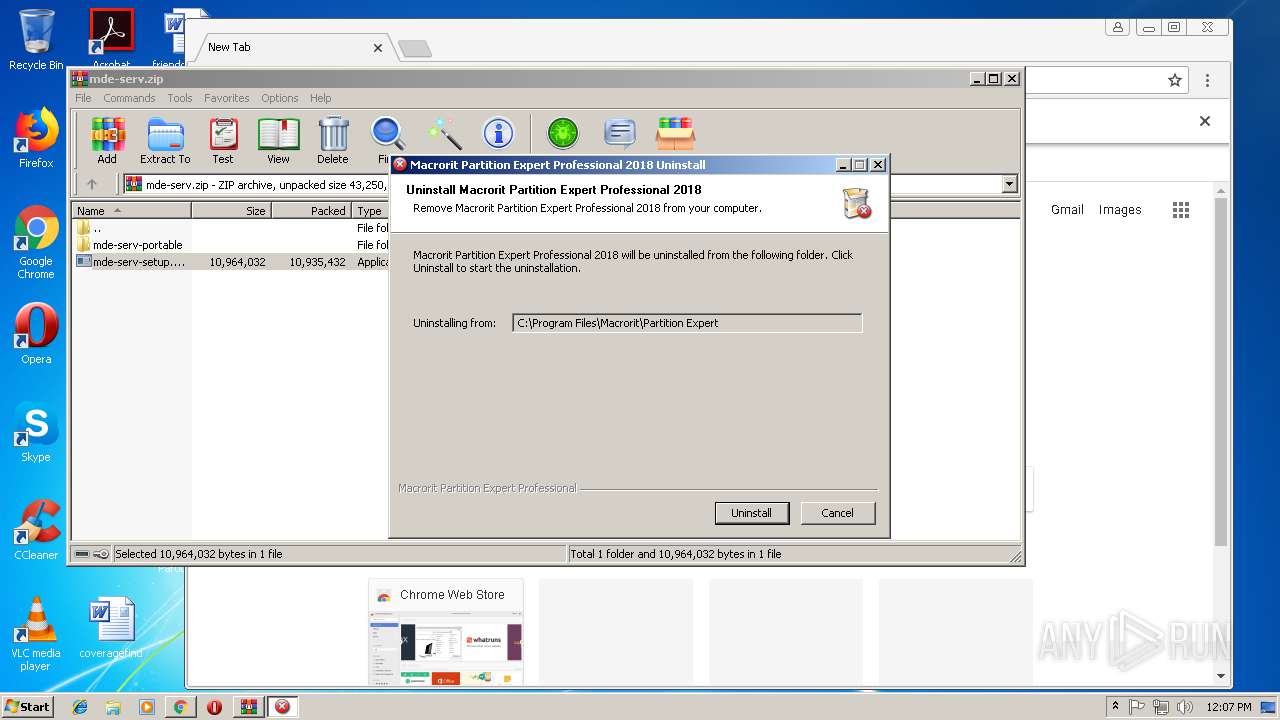Open the WinRAR Tools menu
Image resolution: width=1280 pixels, height=720 pixels.
coord(180,98)
